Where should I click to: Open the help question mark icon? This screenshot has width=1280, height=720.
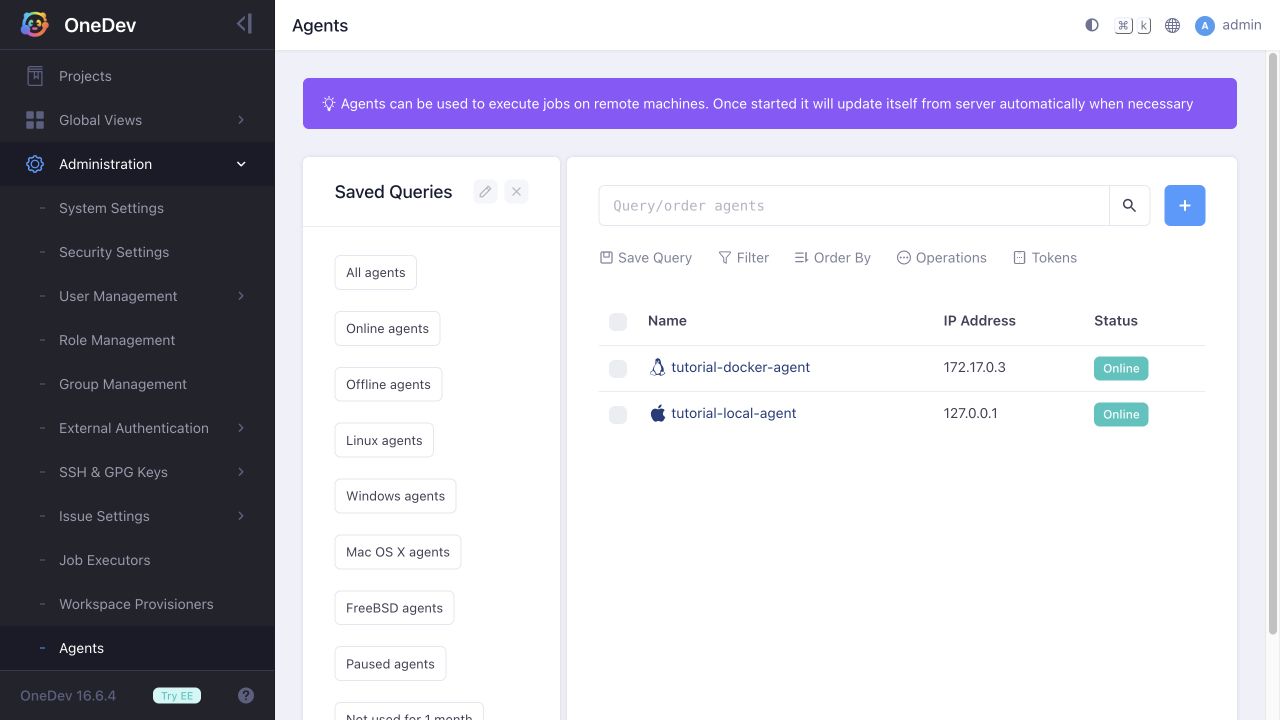pos(246,695)
